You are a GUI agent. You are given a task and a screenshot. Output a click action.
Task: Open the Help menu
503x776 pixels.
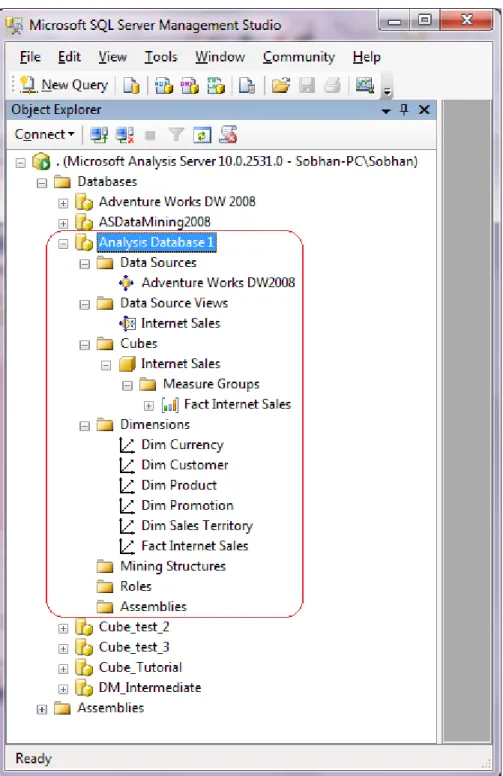367,57
